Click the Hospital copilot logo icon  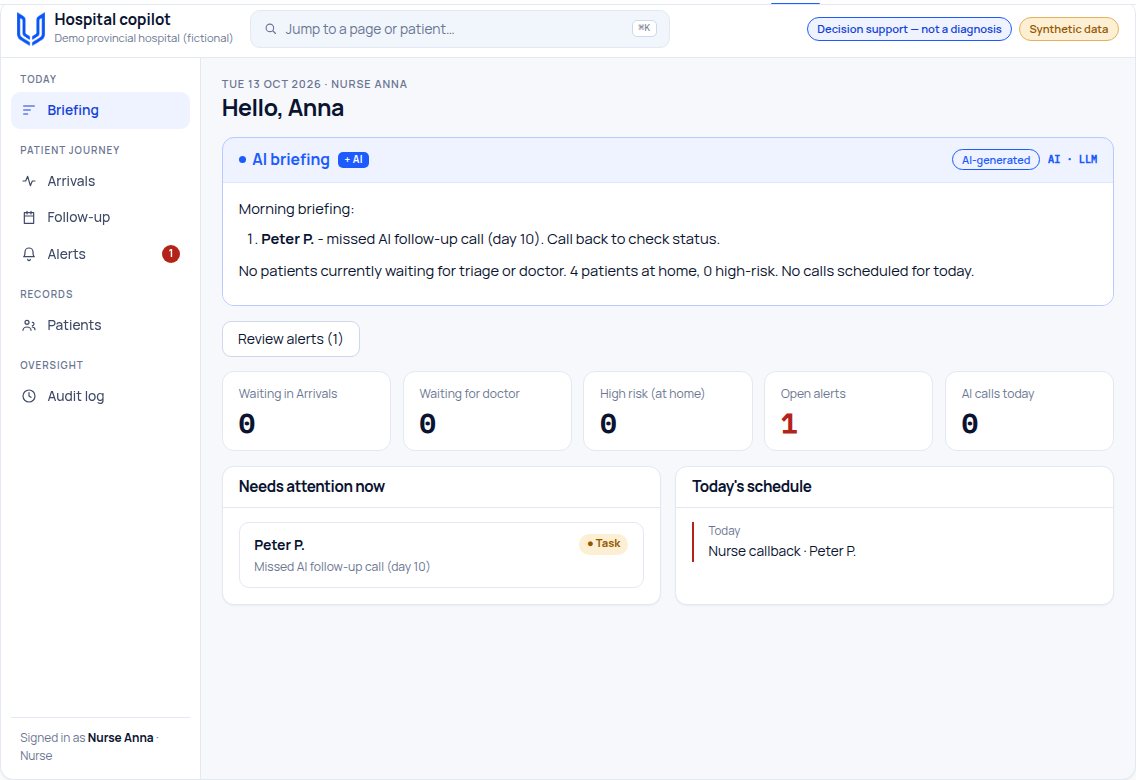[x=30, y=29]
